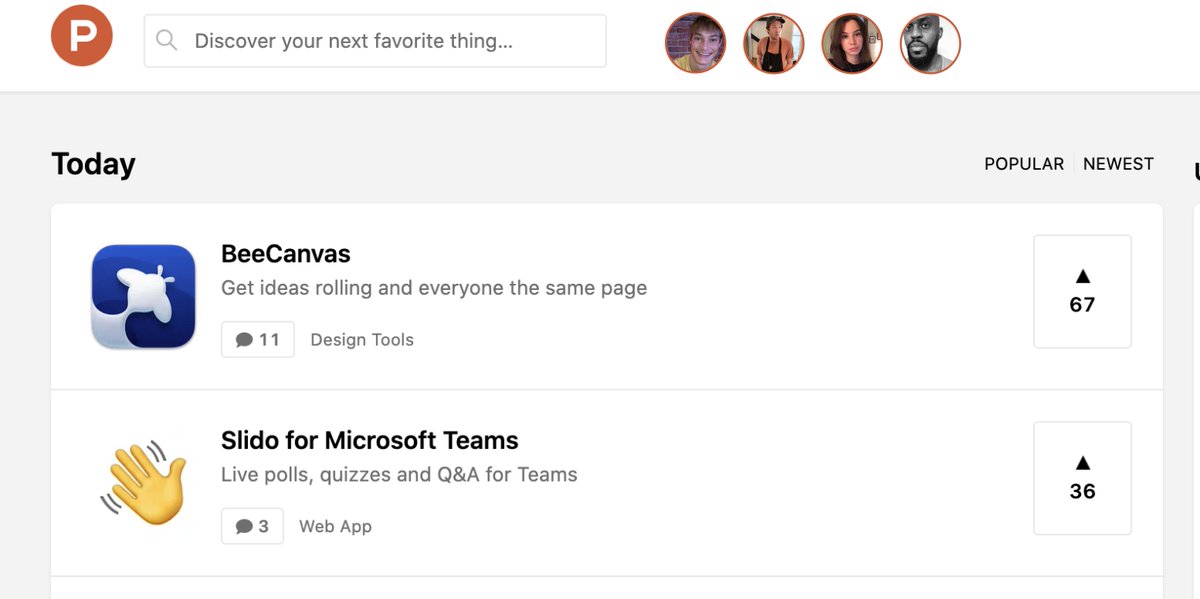Image resolution: width=1200 pixels, height=599 pixels.
Task: Open the bearded man's avatar
Action: pyautogui.click(x=930, y=43)
